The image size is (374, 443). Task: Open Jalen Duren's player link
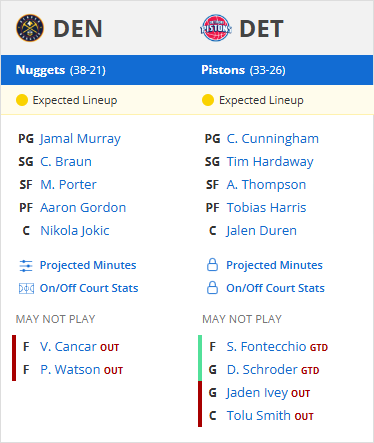tap(261, 231)
